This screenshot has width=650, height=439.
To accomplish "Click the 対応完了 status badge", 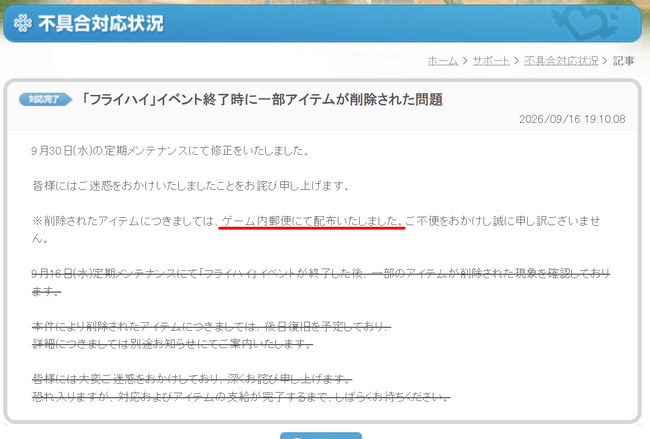I will (46, 99).
